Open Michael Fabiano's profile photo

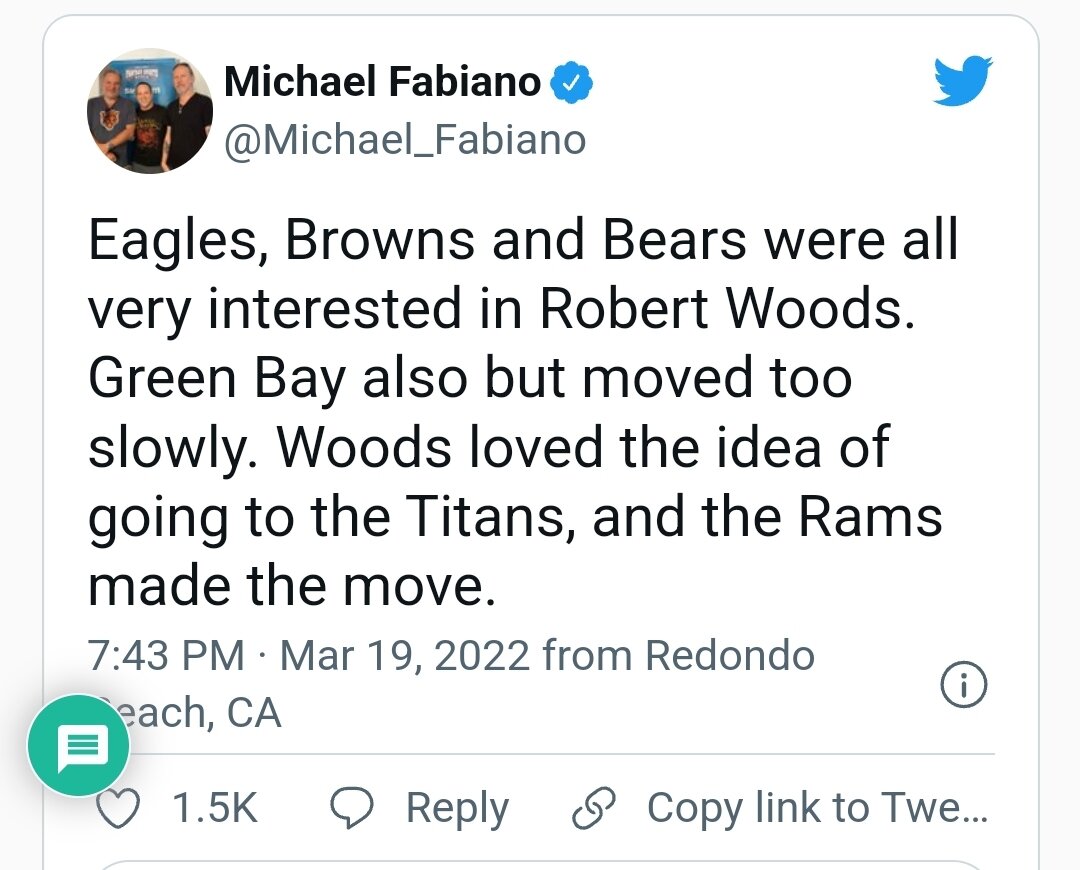[150, 111]
